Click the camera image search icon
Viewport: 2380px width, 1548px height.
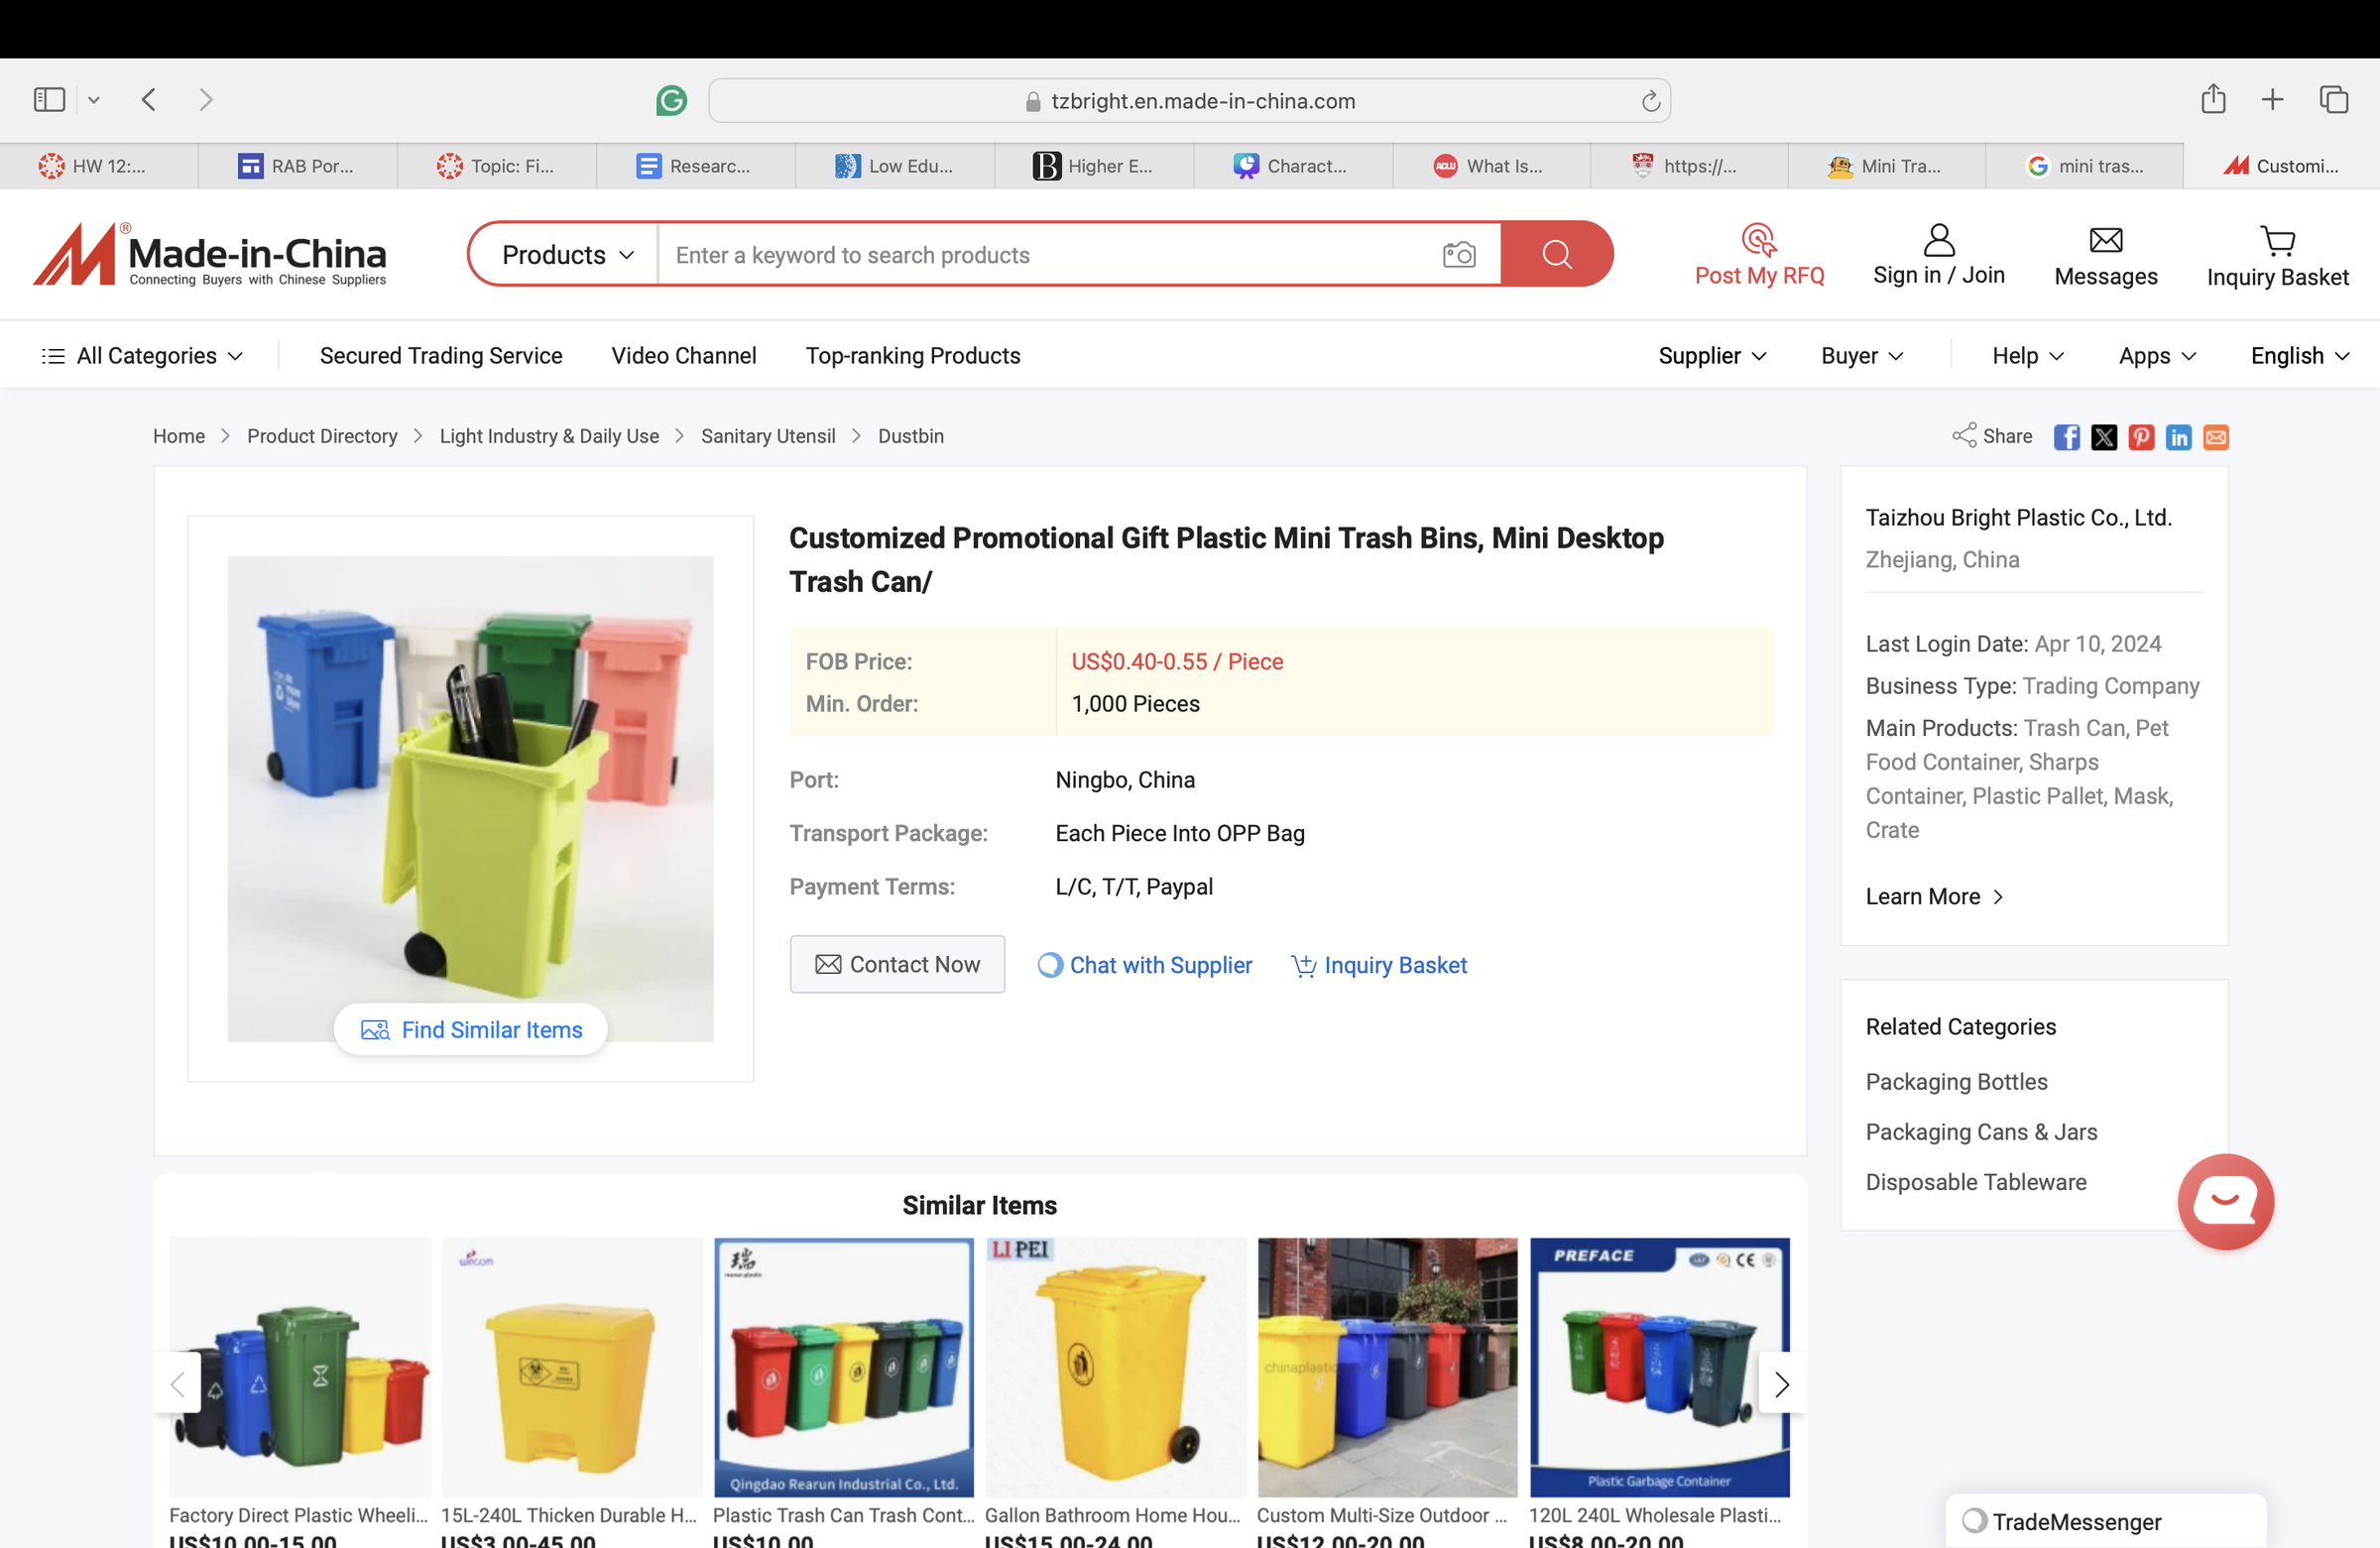[1459, 255]
